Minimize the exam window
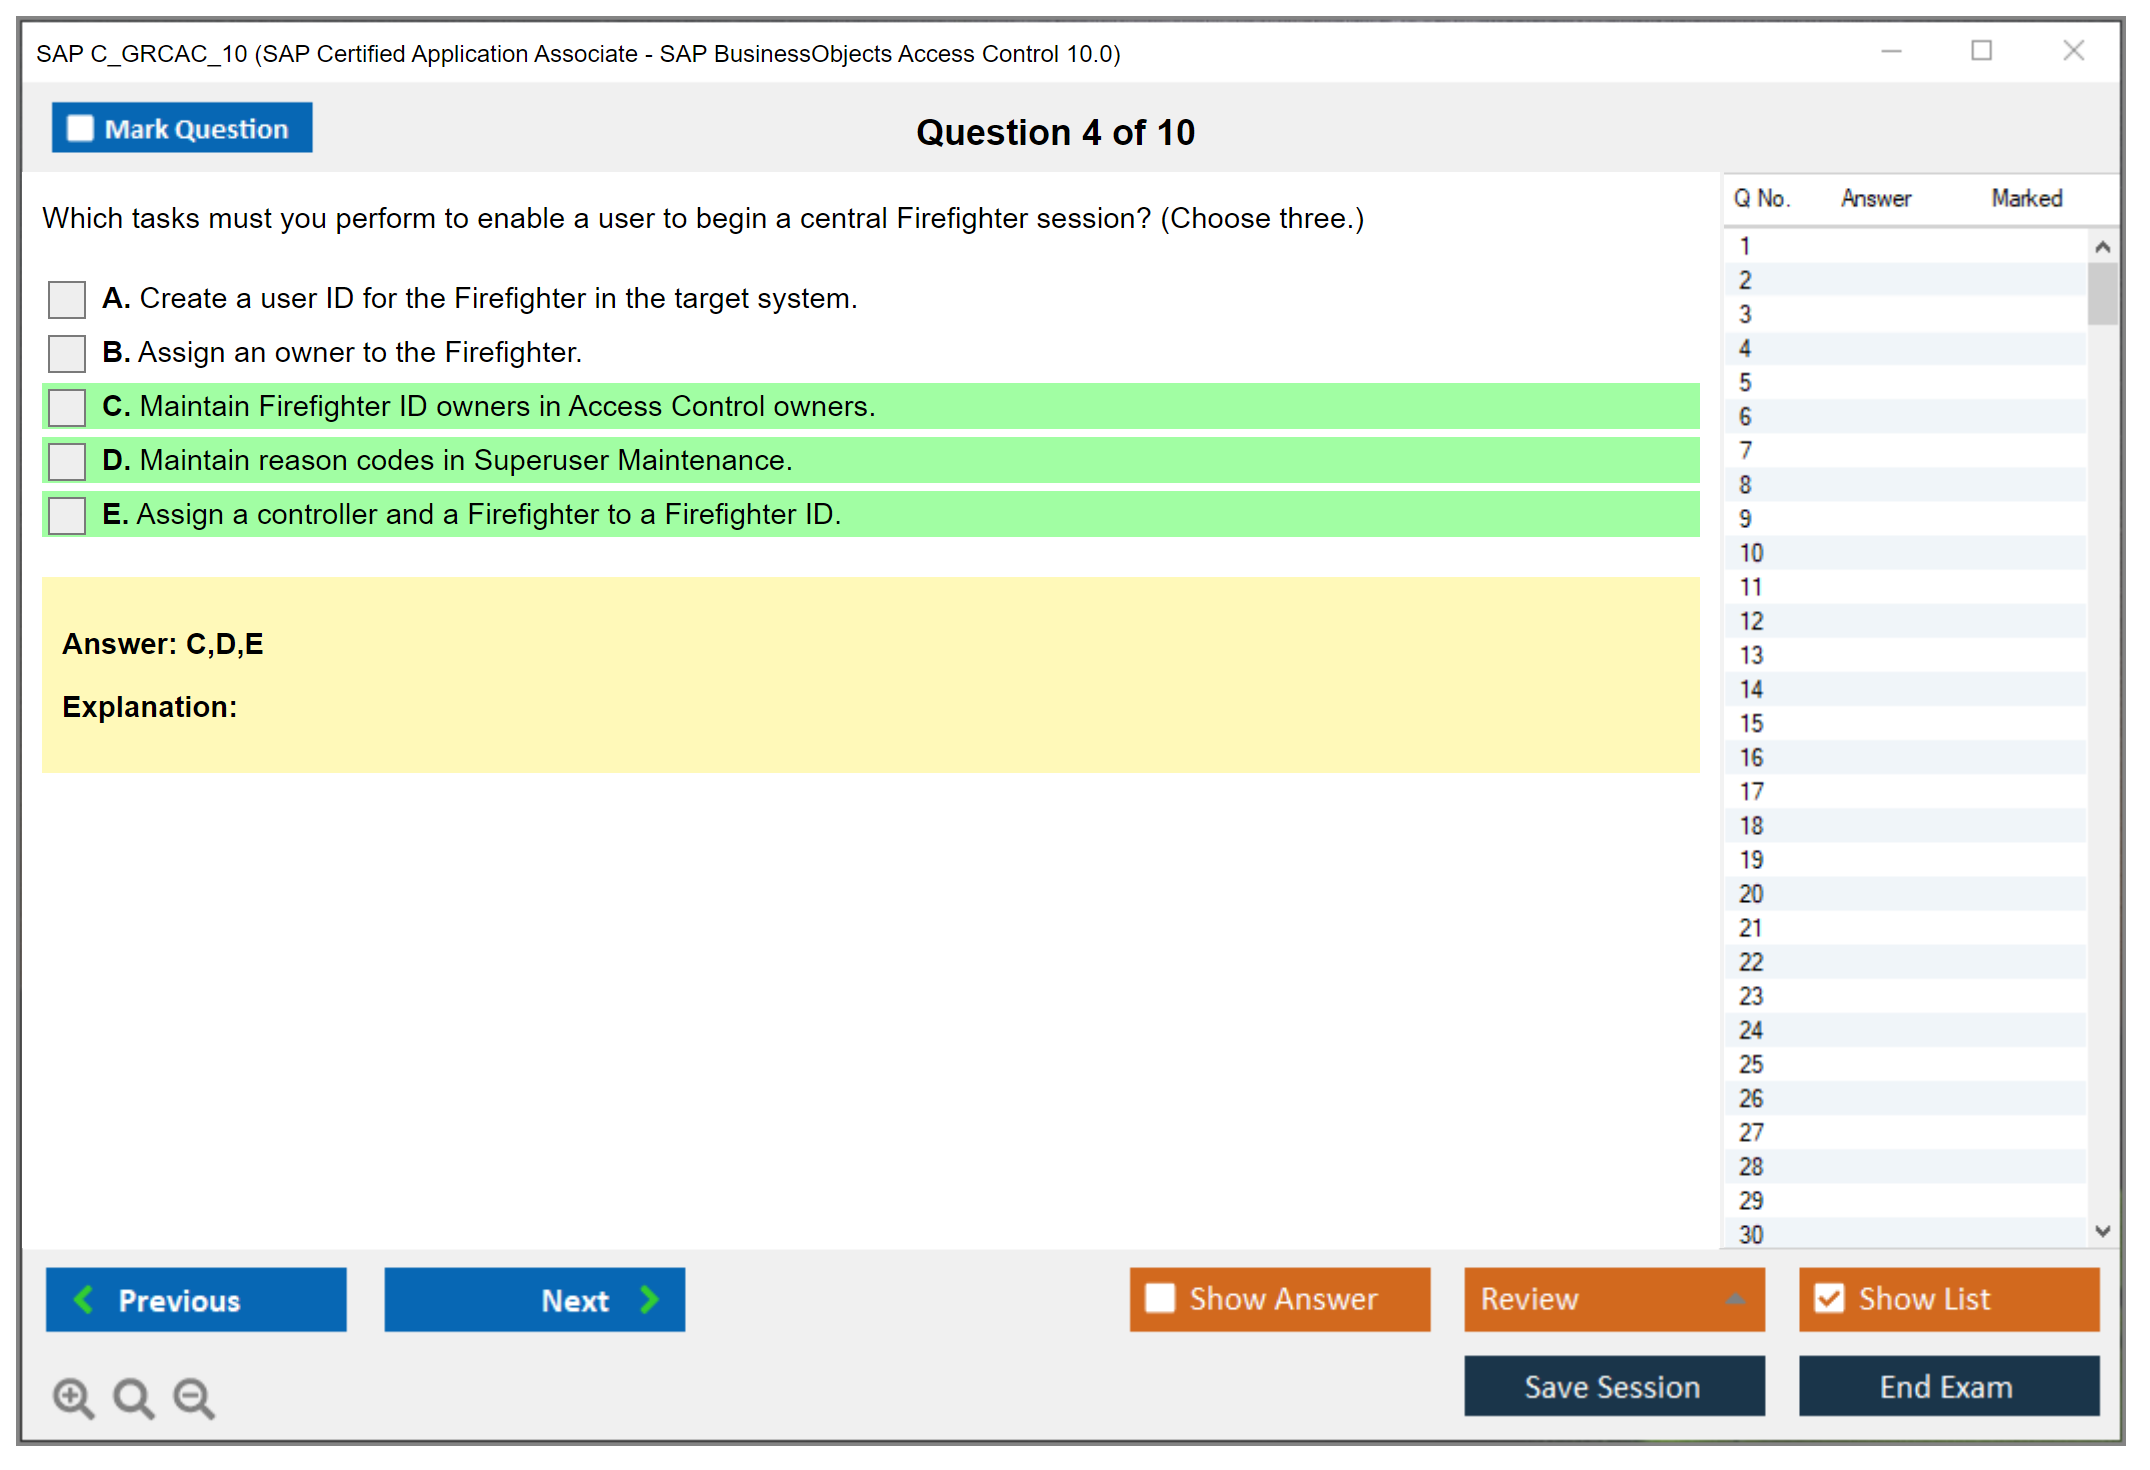The image size is (2150, 1470). (x=1891, y=51)
